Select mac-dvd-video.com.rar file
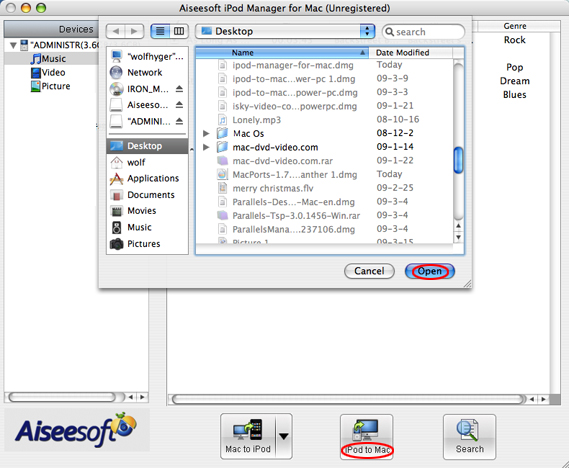The width and height of the screenshot is (569, 468). pyautogui.click(x=324, y=161)
